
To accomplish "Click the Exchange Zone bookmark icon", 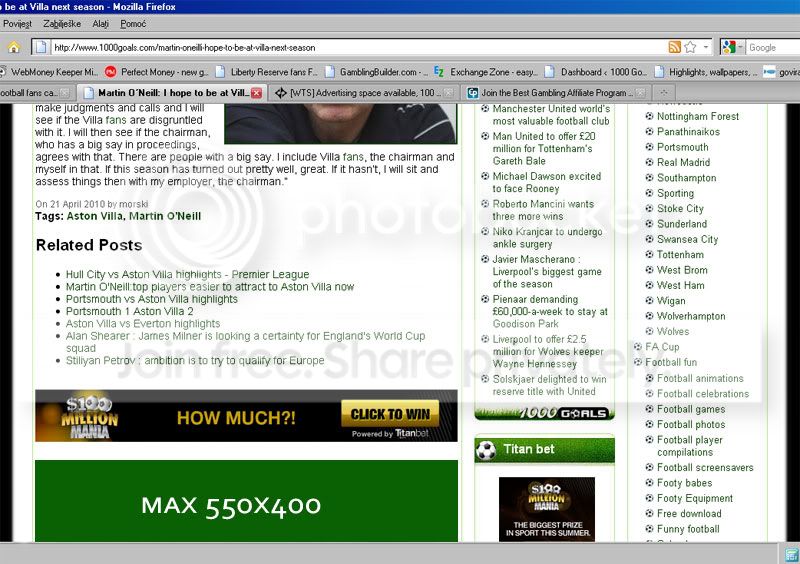I will point(439,72).
